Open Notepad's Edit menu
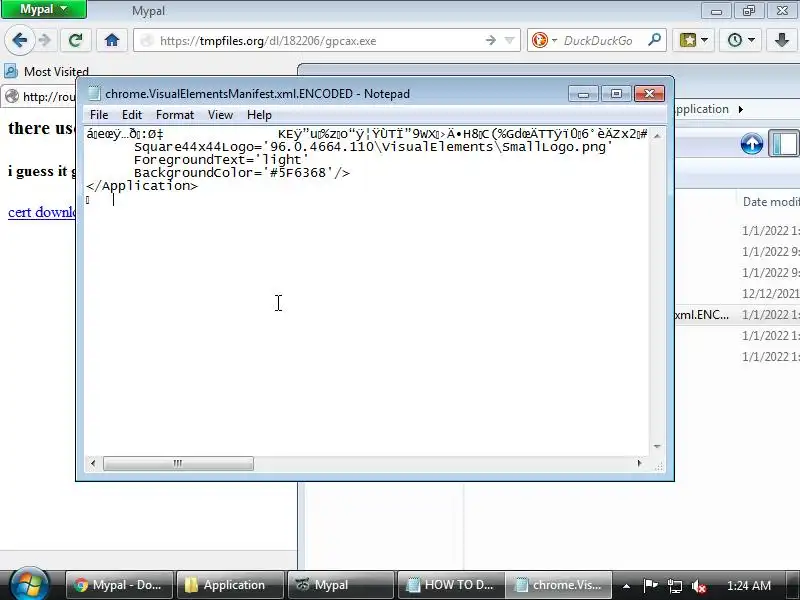The width and height of the screenshot is (800, 600). [x=132, y=115]
